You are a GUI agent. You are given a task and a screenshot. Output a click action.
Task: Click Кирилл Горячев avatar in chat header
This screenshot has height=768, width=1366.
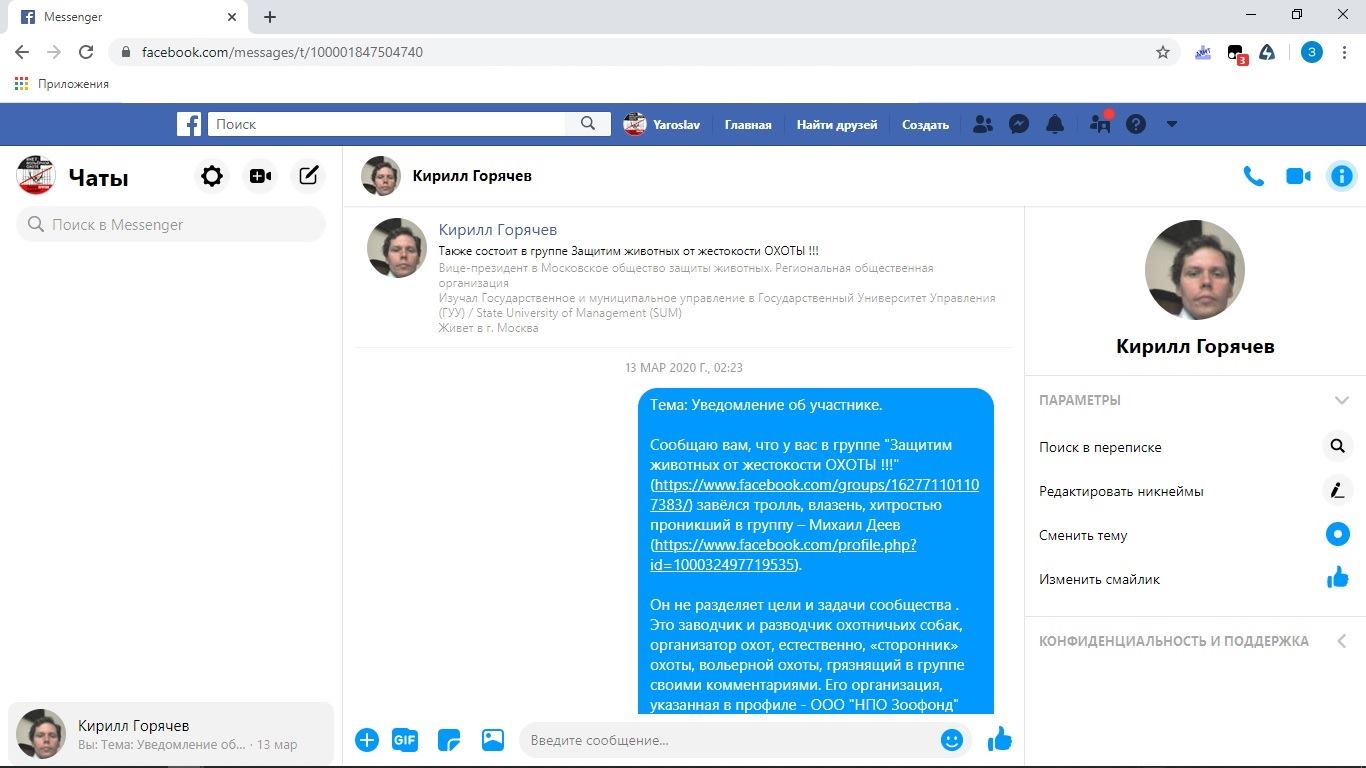coord(381,176)
